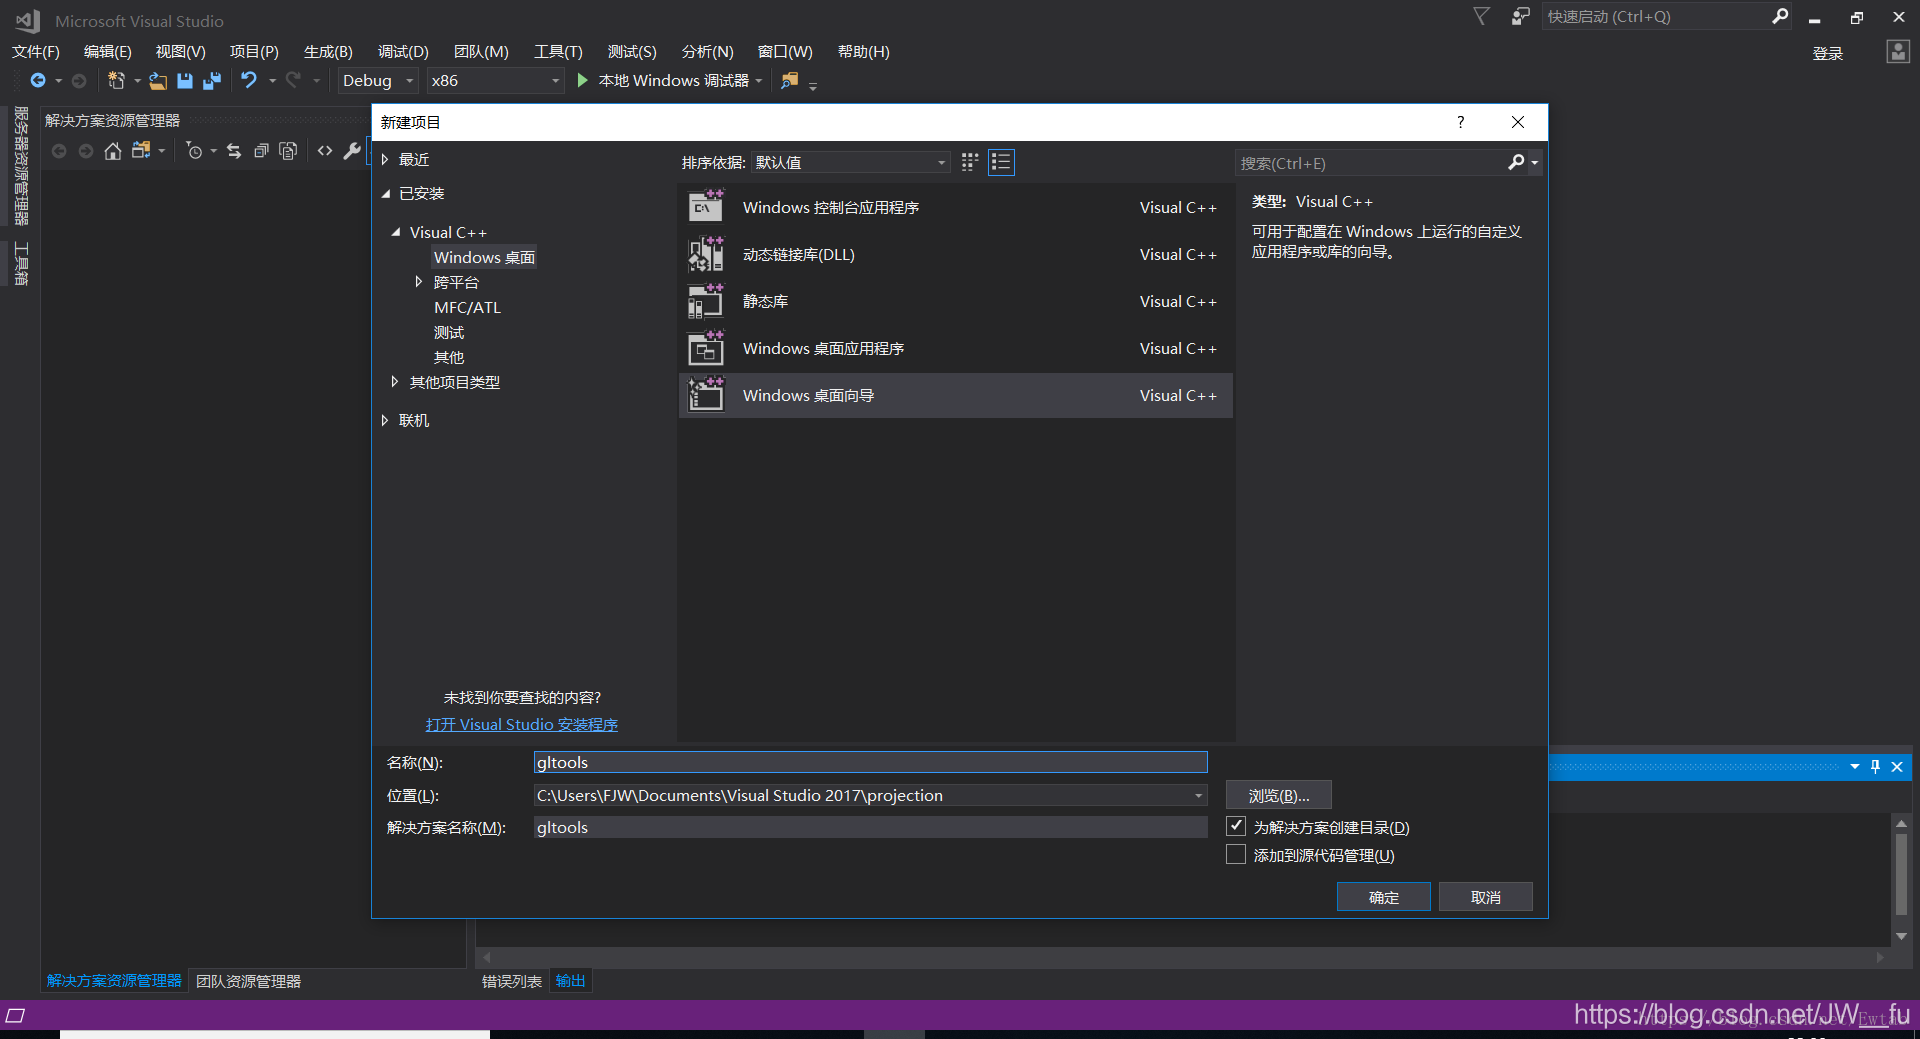Click the find in files toolbar icon
This screenshot has width=1920, height=1039.
point(790,81)
